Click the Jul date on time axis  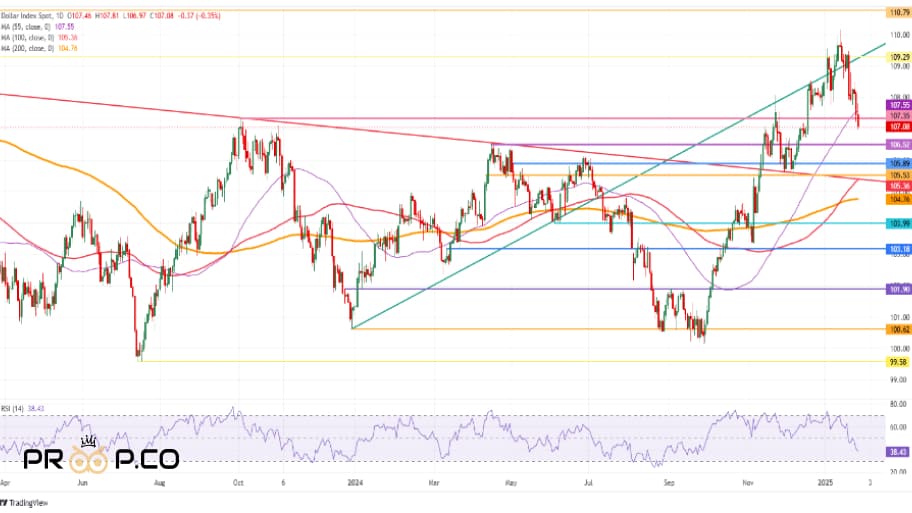point(588,483)
